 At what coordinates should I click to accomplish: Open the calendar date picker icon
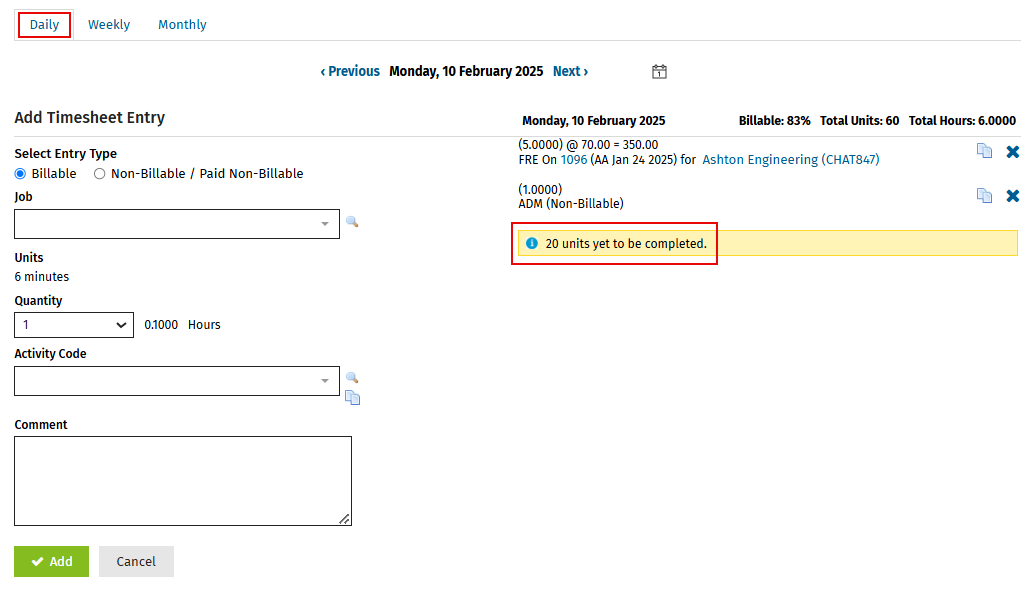click(x=659, y=72)
